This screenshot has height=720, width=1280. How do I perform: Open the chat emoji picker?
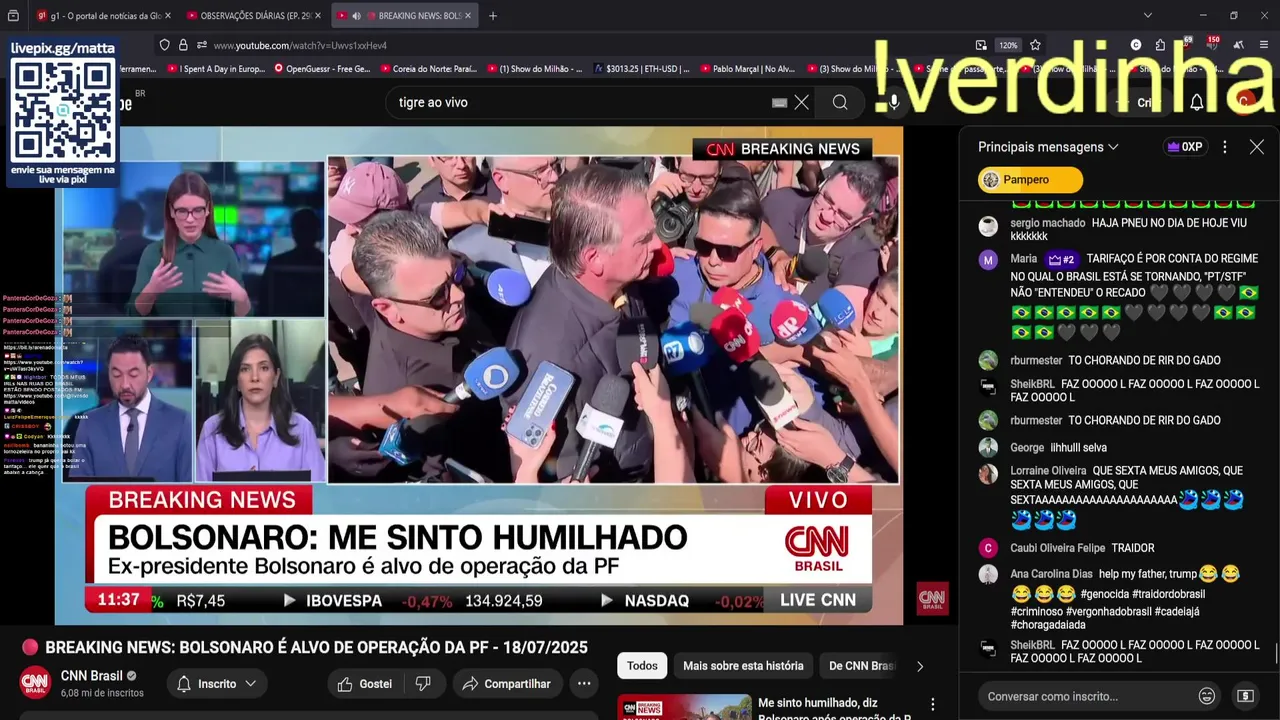pos(1207,696)
